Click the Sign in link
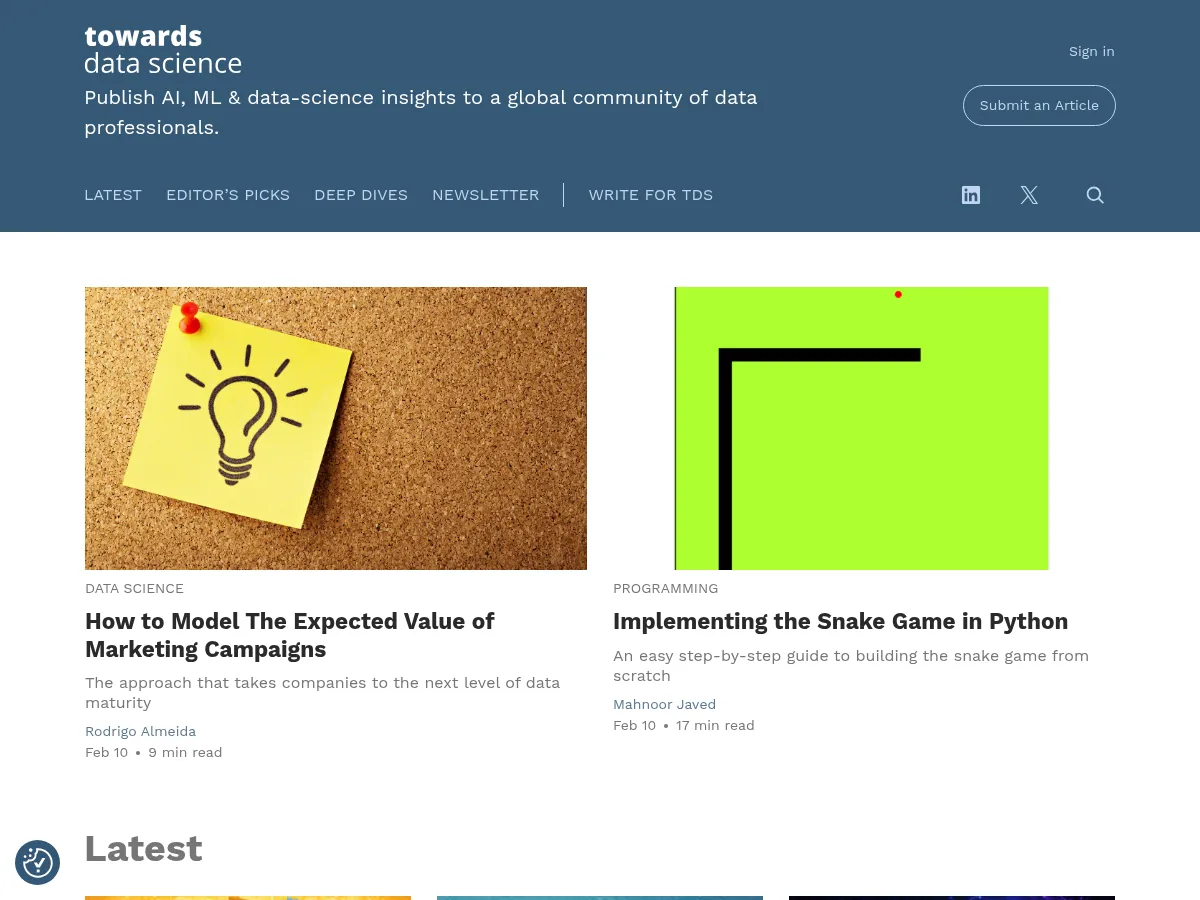The width and height of the screenshot is (1200, 900). coord(1091,51)
